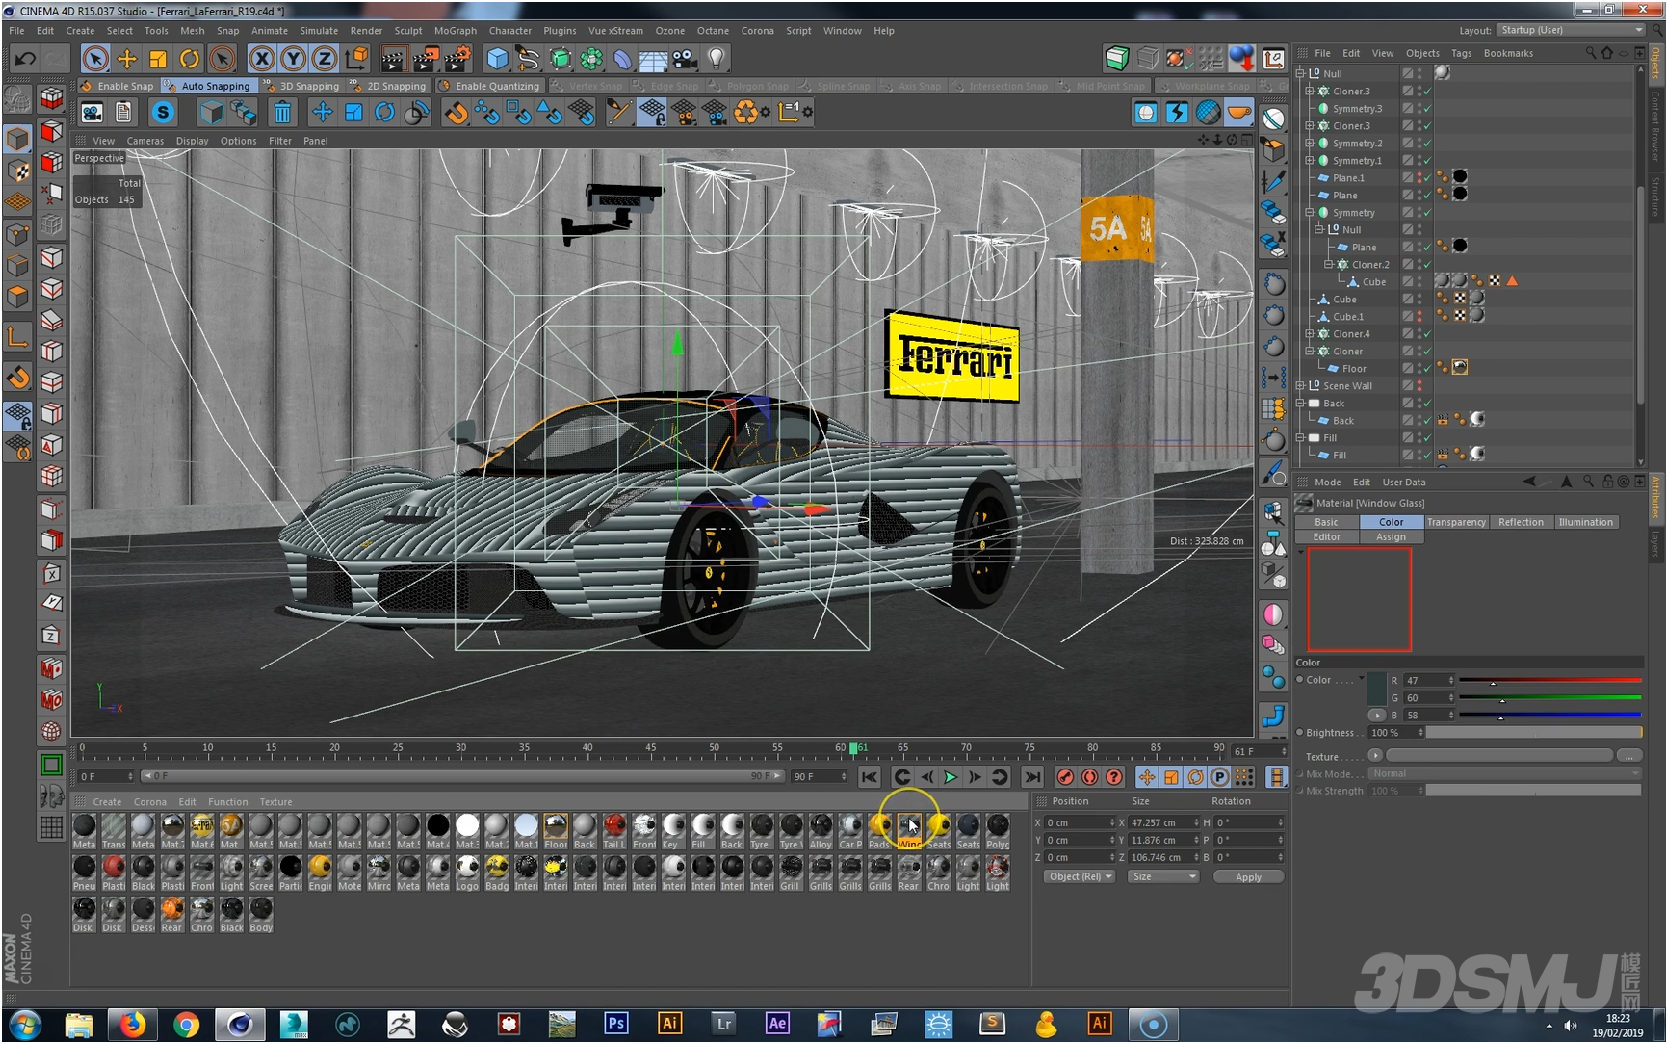
Task: Select the Scale tool in top toolbar
Action: point(158,59)
